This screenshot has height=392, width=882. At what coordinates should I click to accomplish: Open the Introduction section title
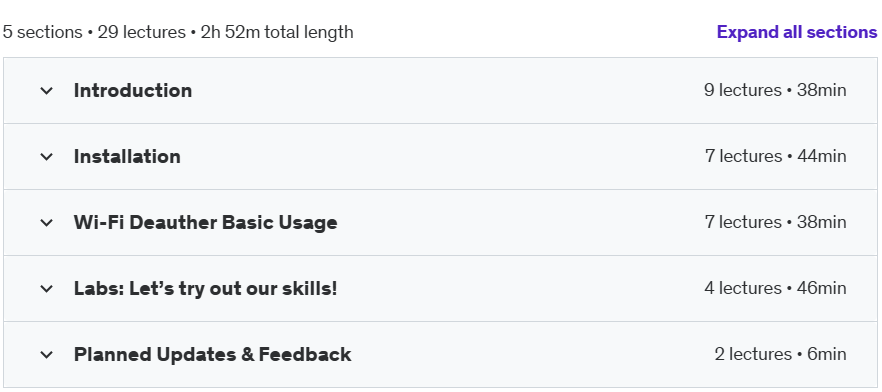pos(133,91)
